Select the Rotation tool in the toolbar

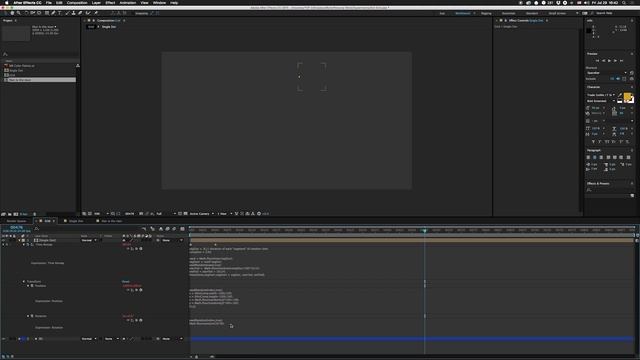[27, 13]
